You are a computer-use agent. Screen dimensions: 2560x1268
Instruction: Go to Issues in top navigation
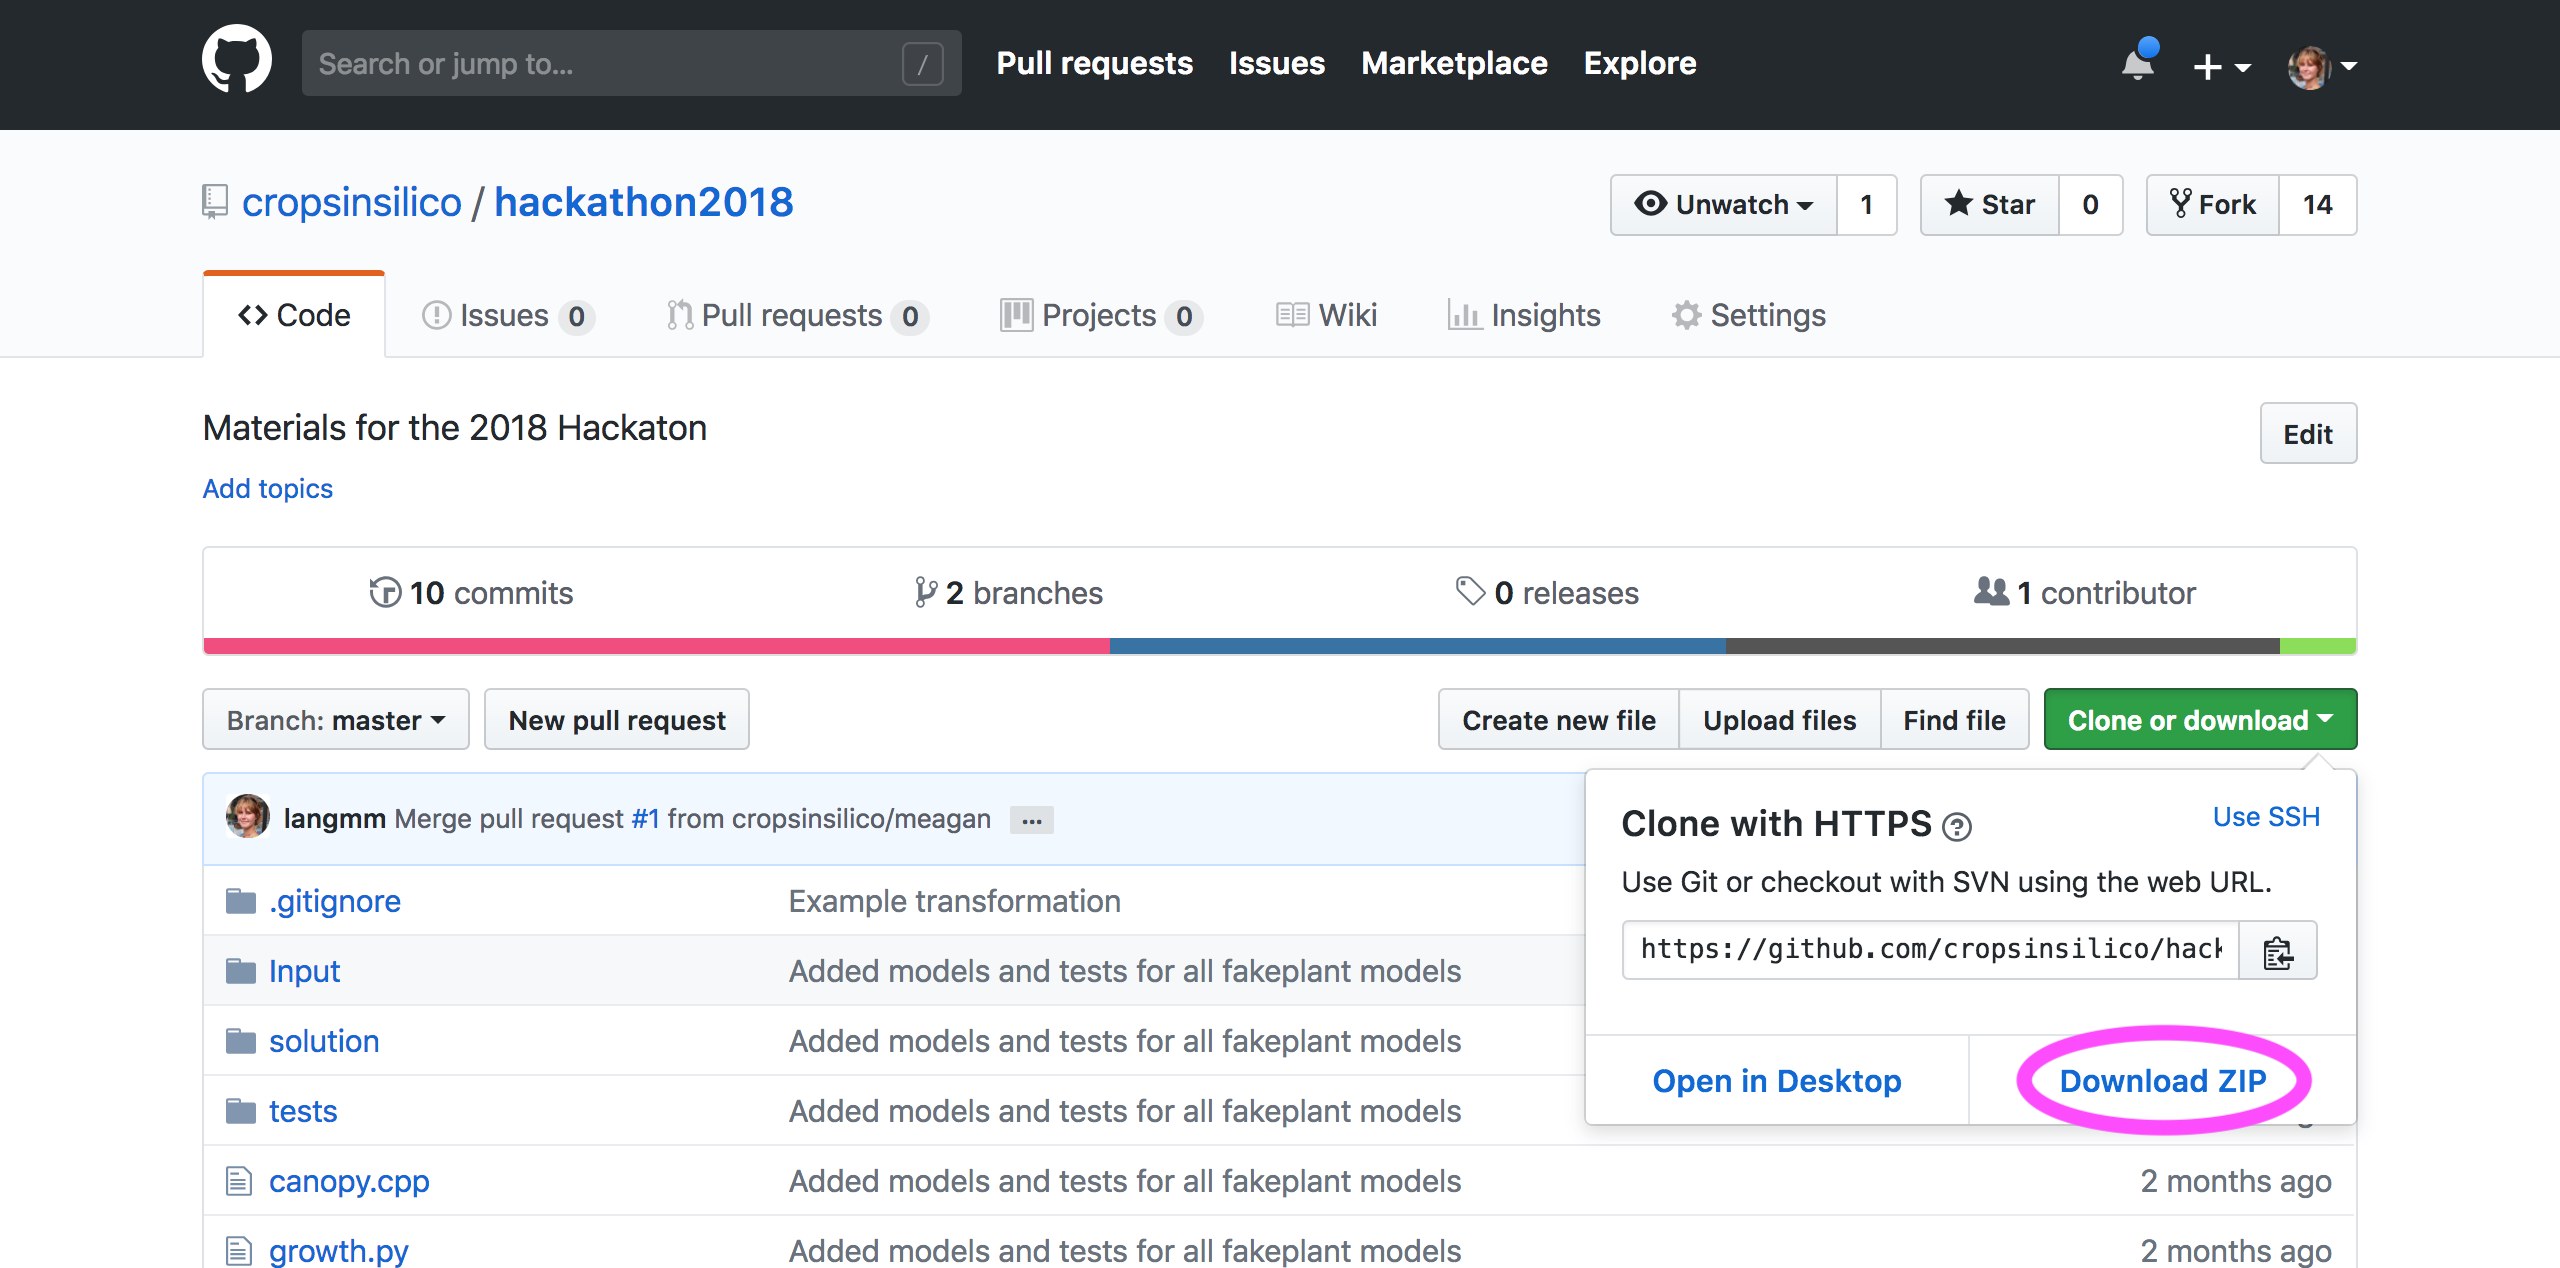click(x=1277, y=63)
